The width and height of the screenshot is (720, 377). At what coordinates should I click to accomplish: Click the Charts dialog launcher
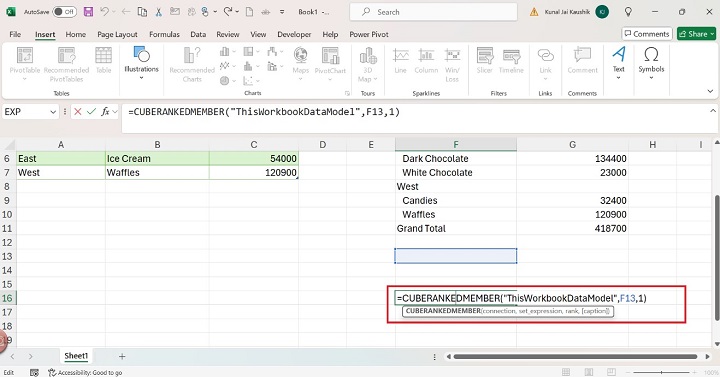click(x=347, y=93)
